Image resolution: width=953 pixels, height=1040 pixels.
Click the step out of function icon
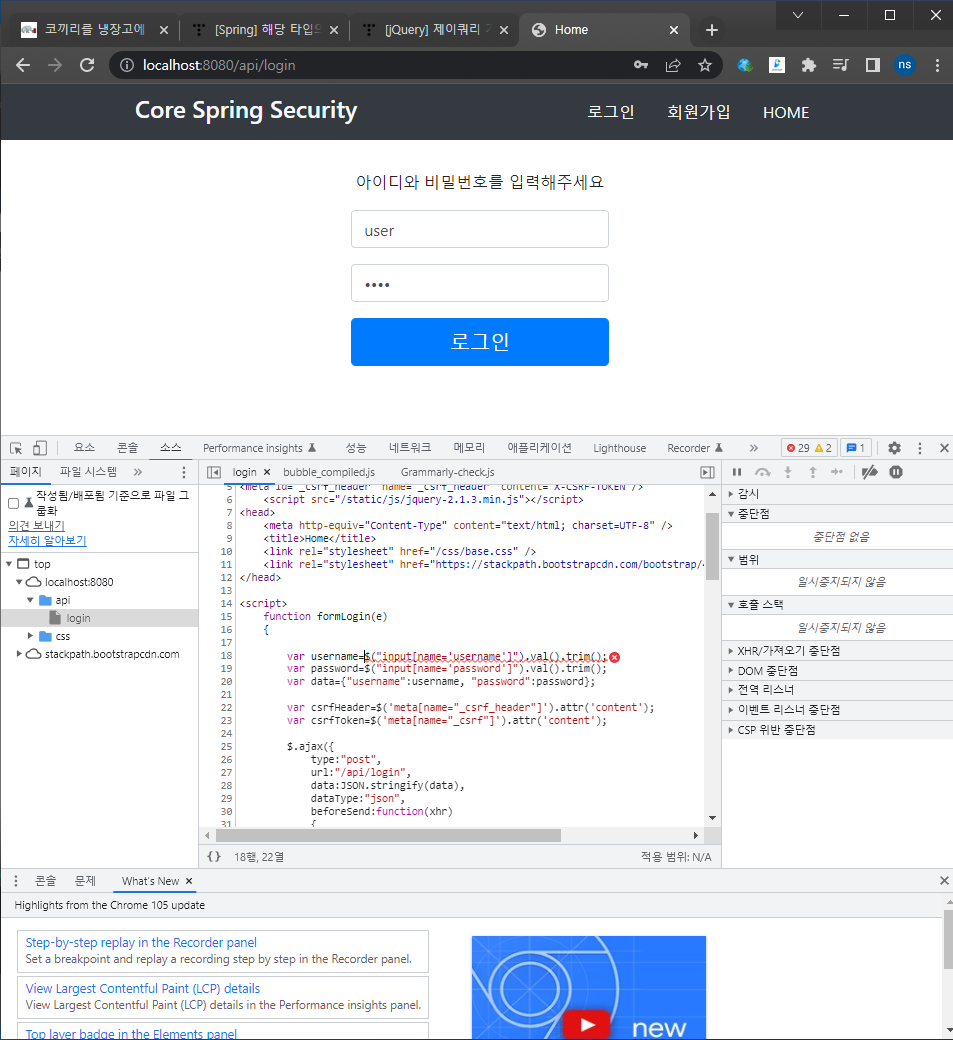[812, 472]
